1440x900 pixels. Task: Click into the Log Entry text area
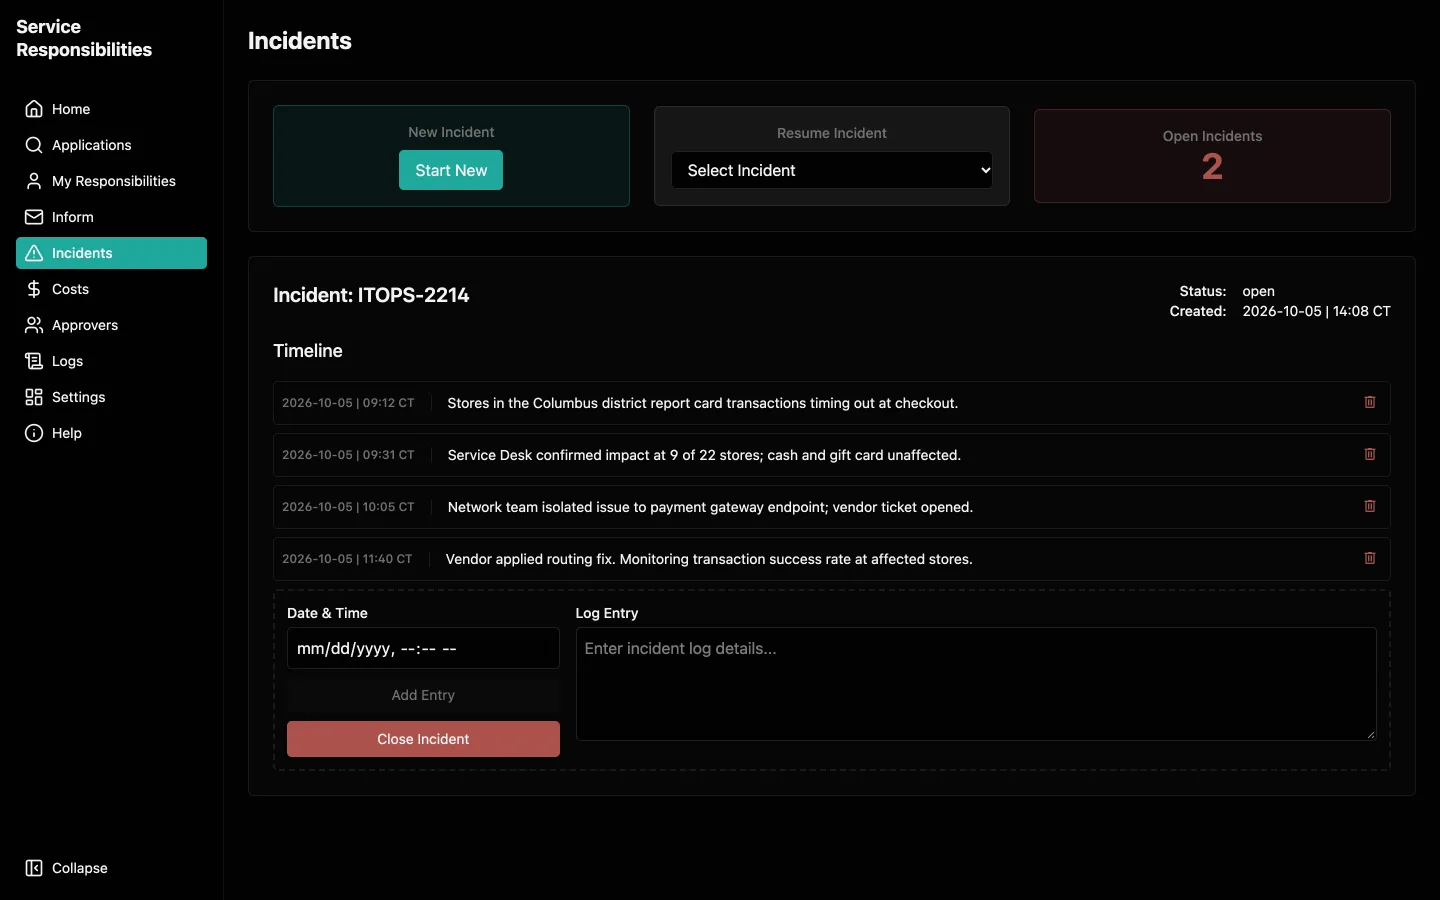(x=976, y=684)
